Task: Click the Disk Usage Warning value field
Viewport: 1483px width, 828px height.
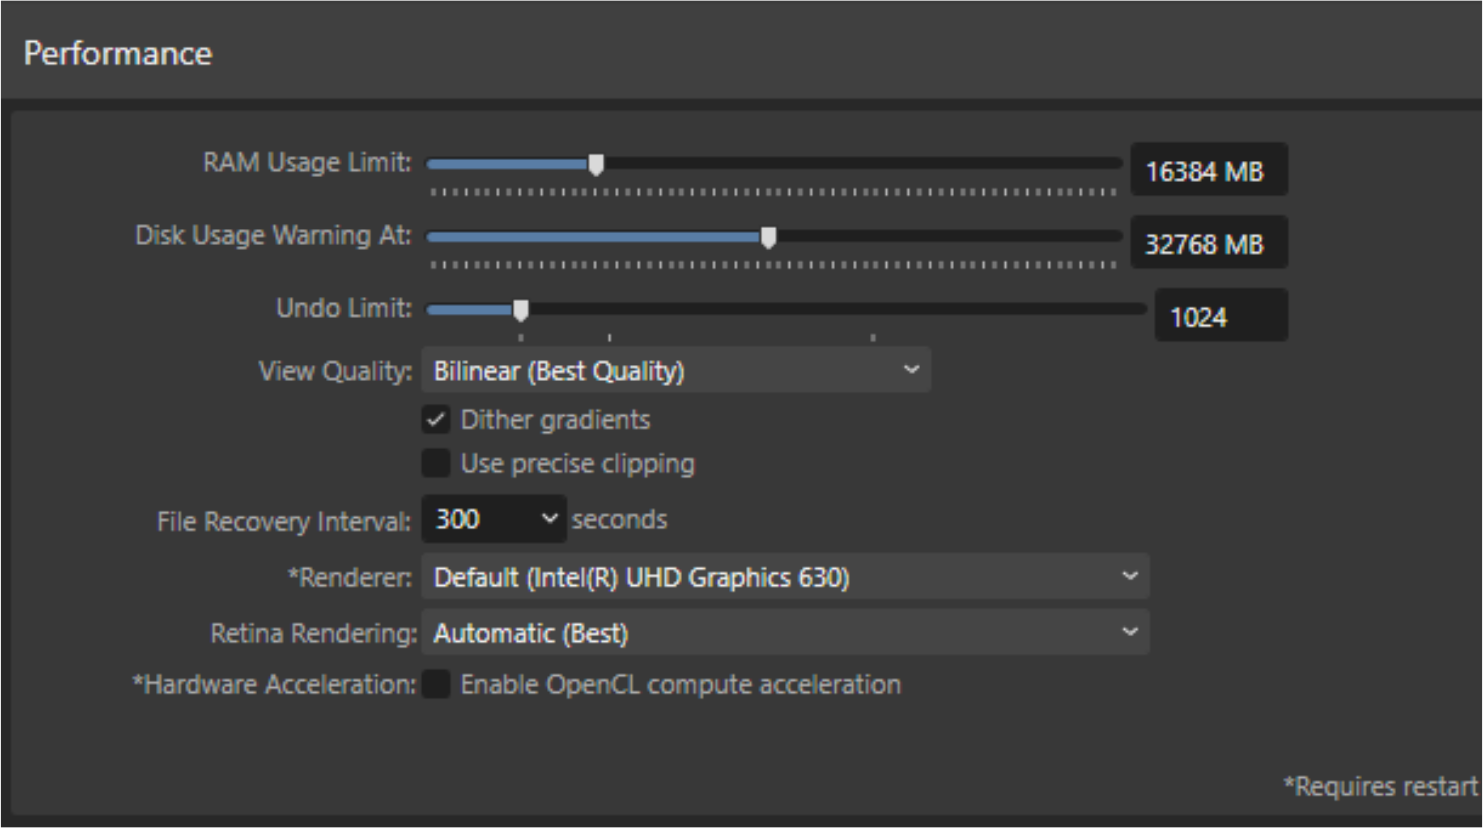Action: coord(1208,244)
